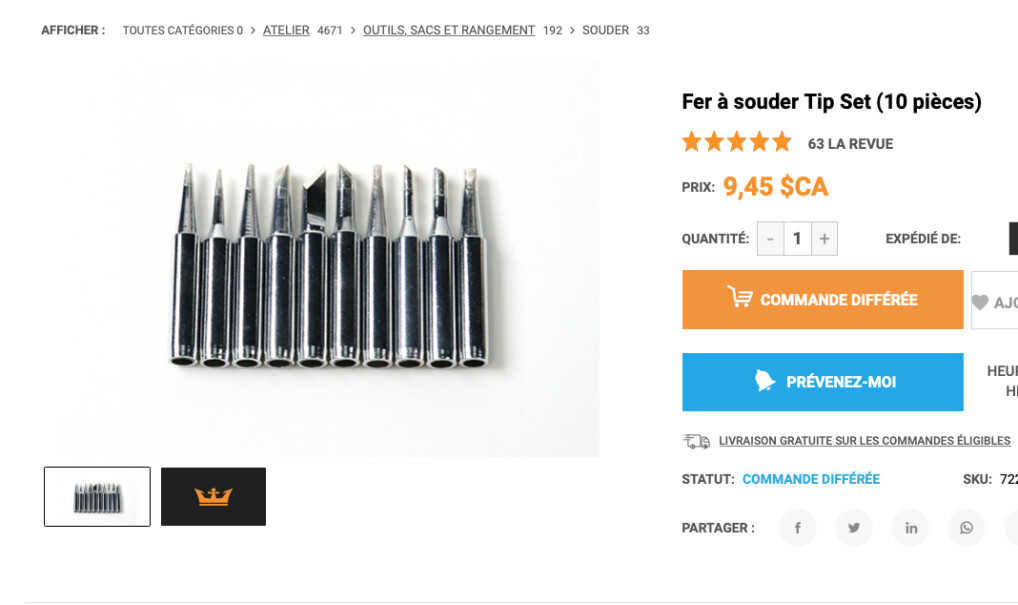
Task: Select the Souder breadcrumb item
Action: click(605, 30)
